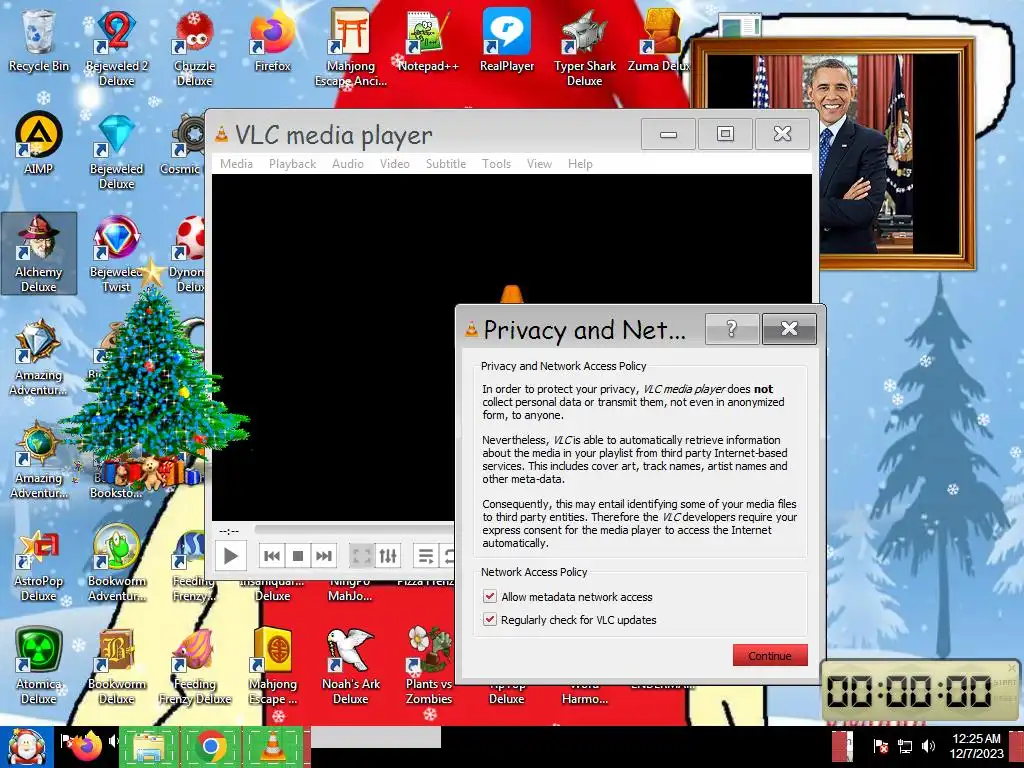Jump to the previous media track in VLC
Image resolution: width=1024 pixels, height=768 pixels.
coord(272,556)
